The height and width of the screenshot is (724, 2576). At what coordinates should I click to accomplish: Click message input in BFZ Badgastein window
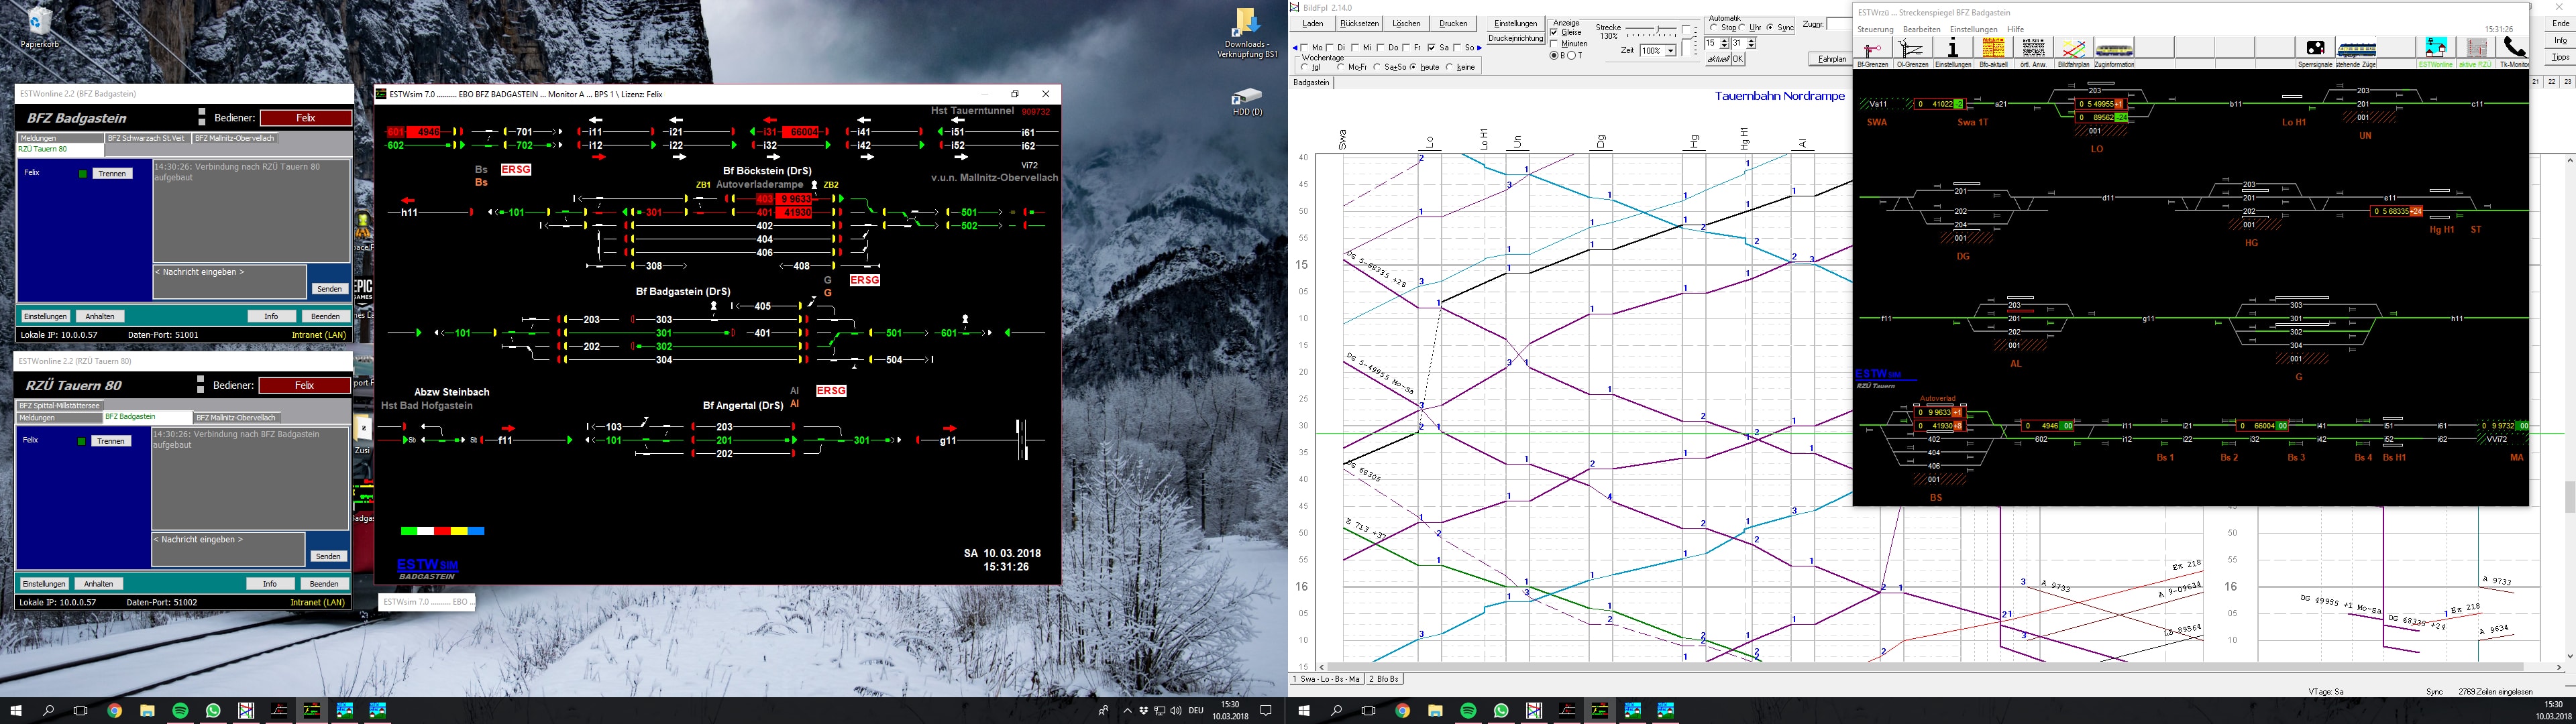pyautogui.click(x=229, y=281)
